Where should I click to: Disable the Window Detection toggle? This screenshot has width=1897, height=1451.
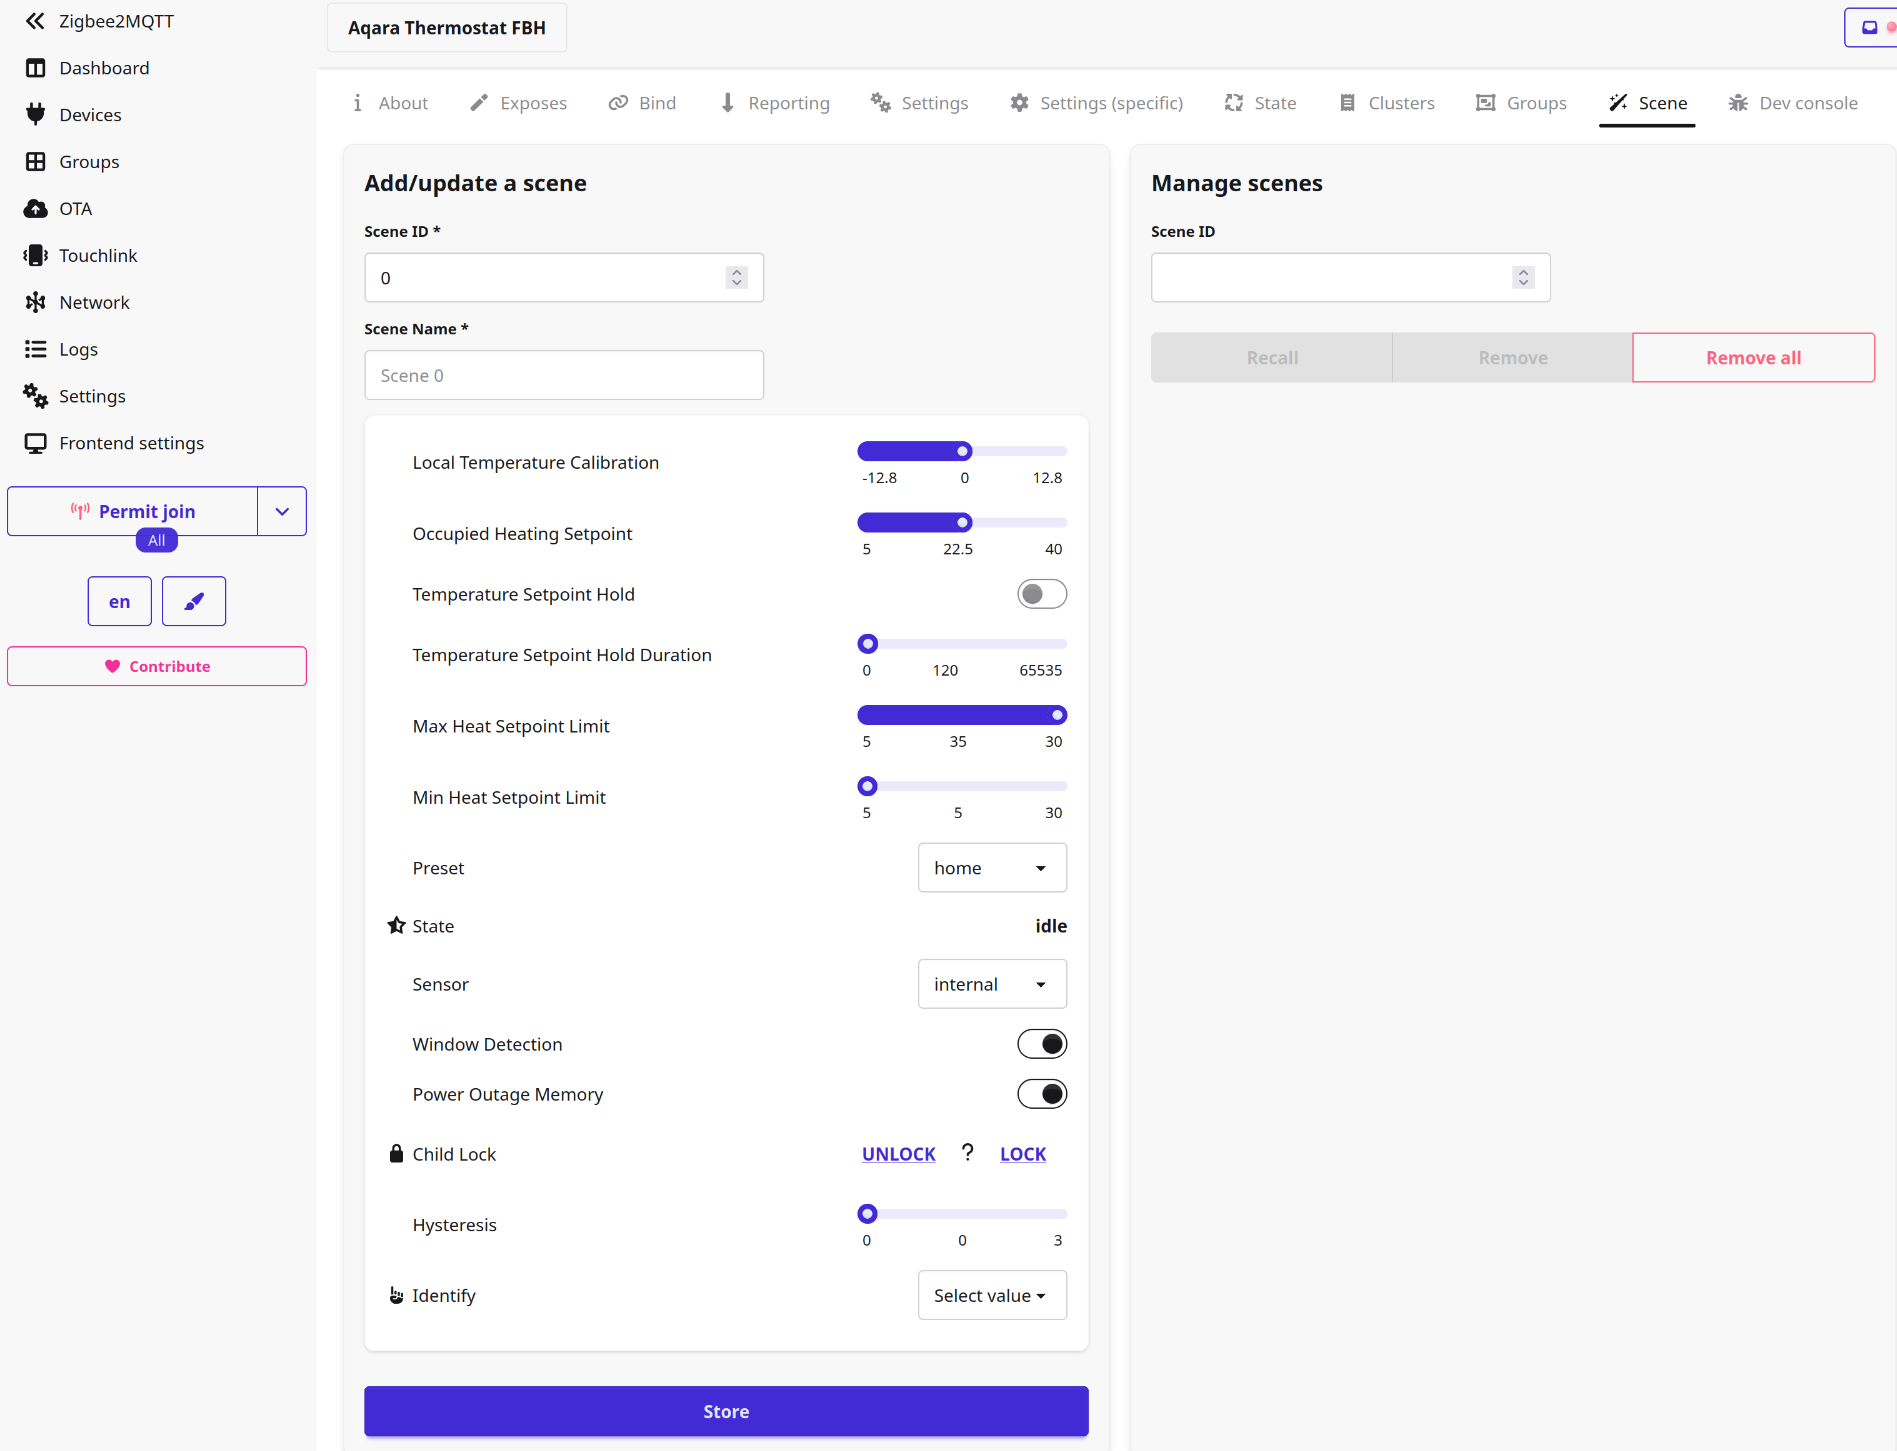[1041, 1044]
